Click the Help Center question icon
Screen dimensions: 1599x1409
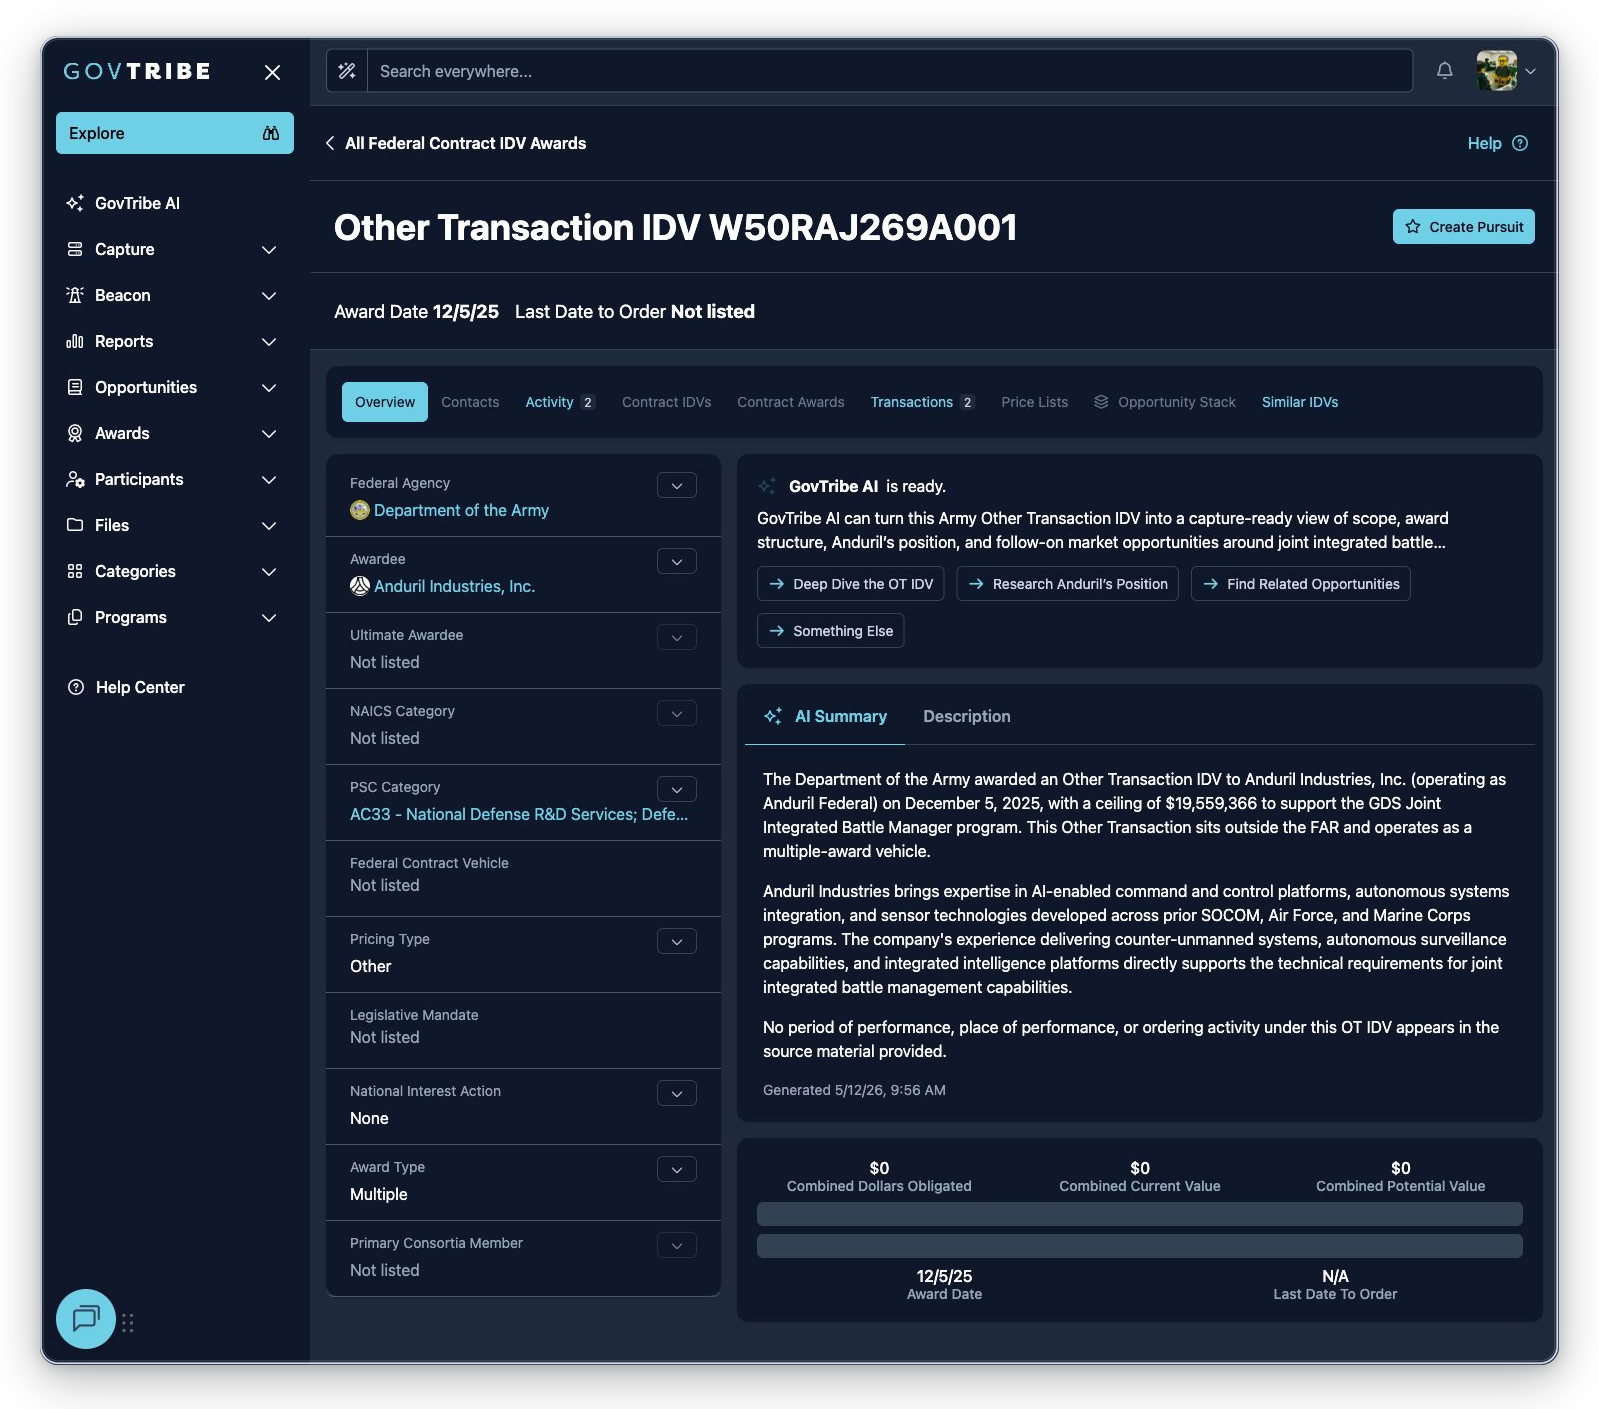coord(75,687)
